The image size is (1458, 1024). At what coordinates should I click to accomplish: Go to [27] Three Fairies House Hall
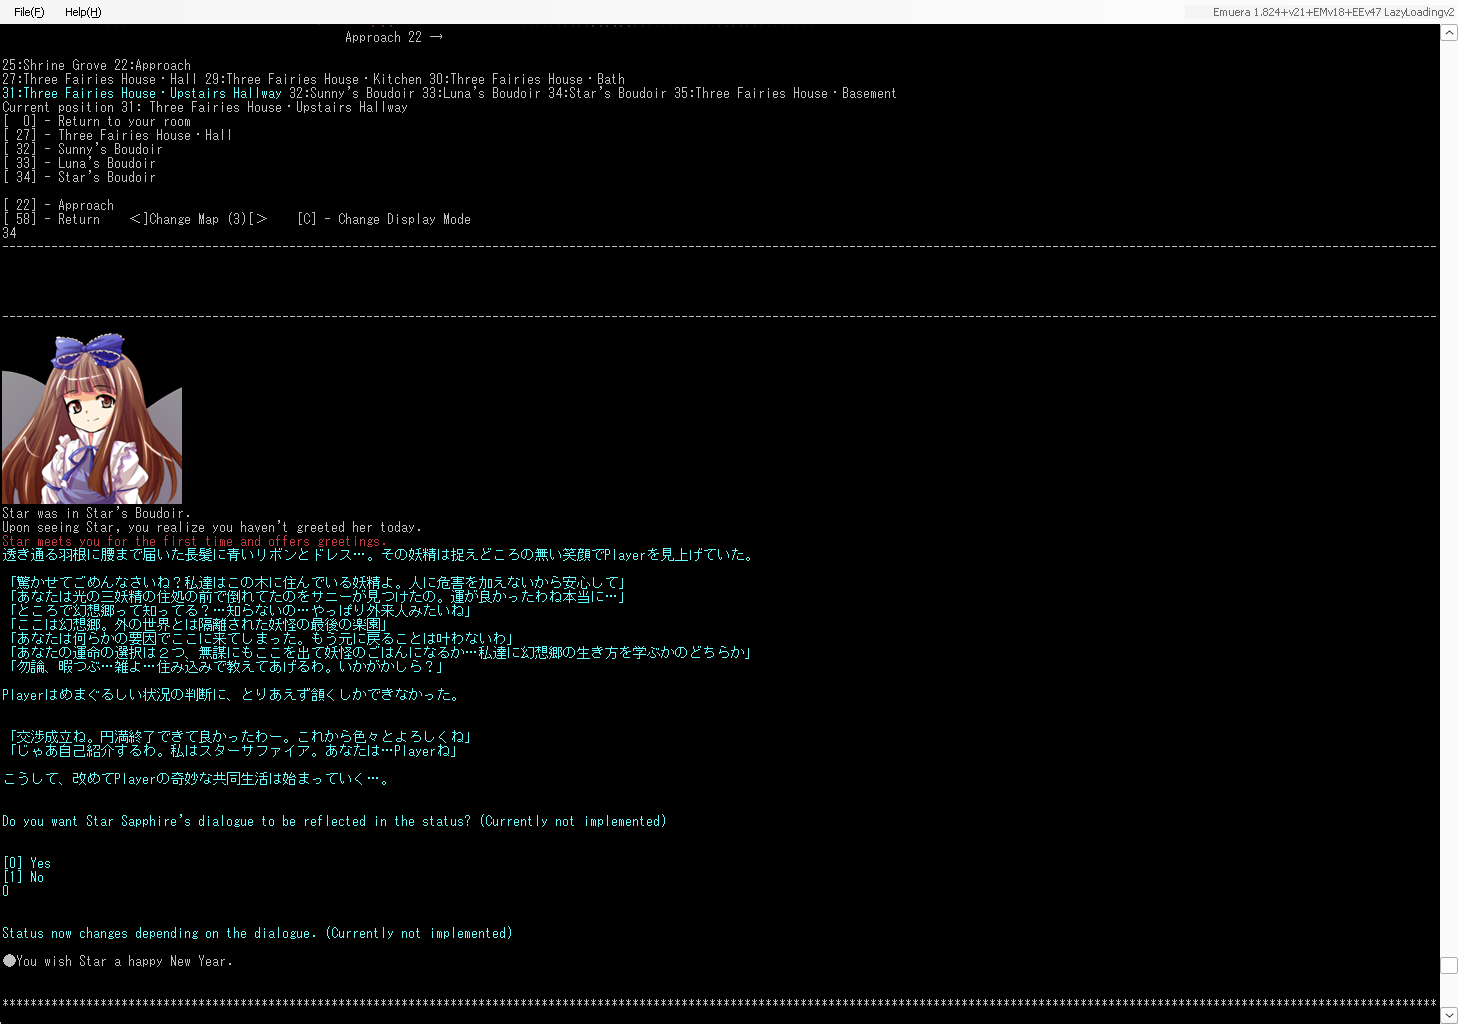[117, 135]
